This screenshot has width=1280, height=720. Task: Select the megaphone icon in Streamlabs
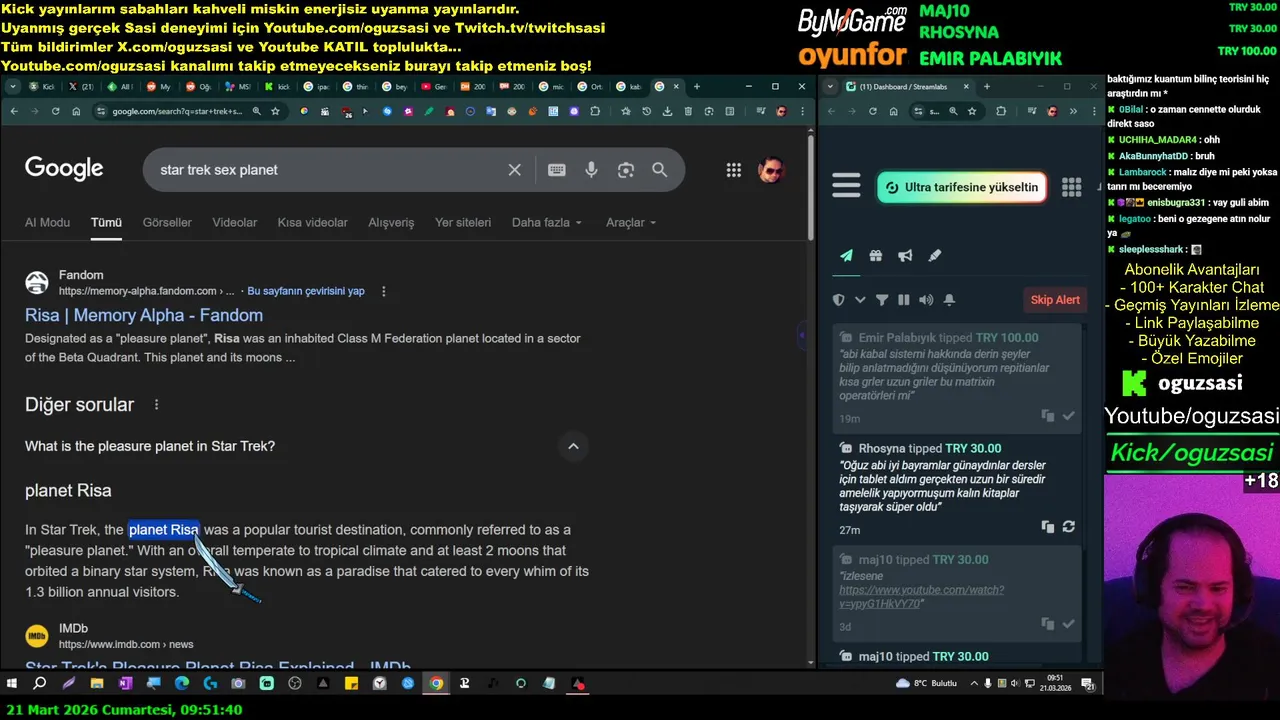click(x=905, y=255)
